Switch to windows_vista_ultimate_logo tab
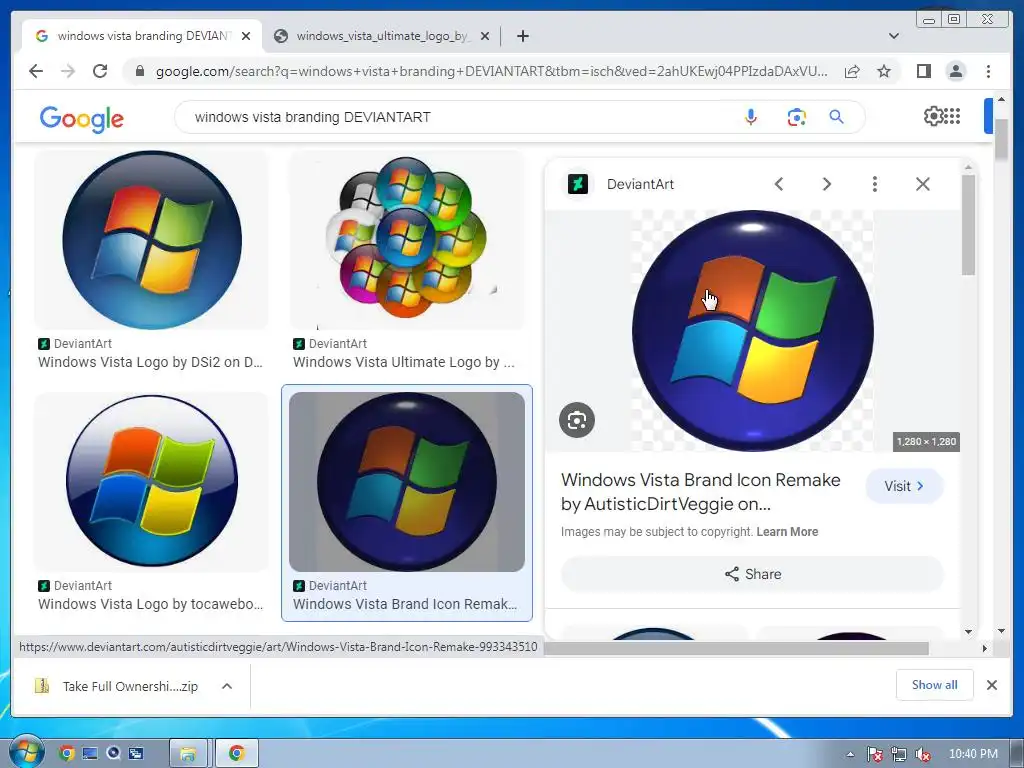Image resolution: width=1024 pixels, height=768 pixels. point(382,36)
